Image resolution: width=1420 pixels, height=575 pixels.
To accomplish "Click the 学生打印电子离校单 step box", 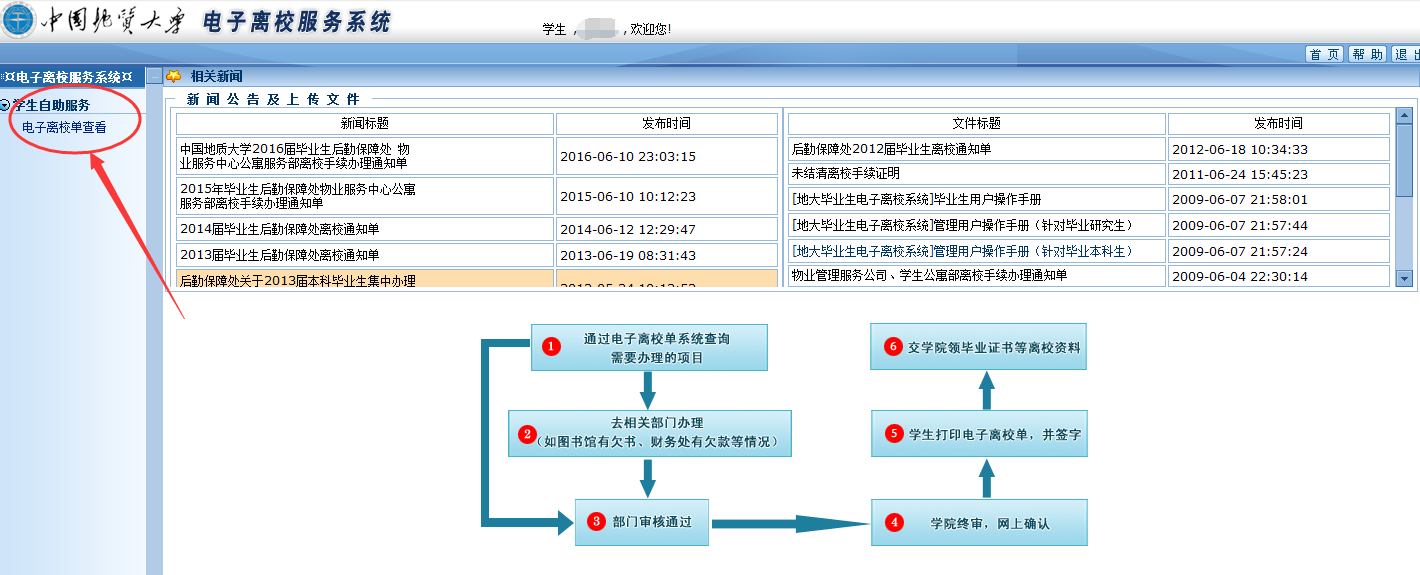I will tap(978, 434).
